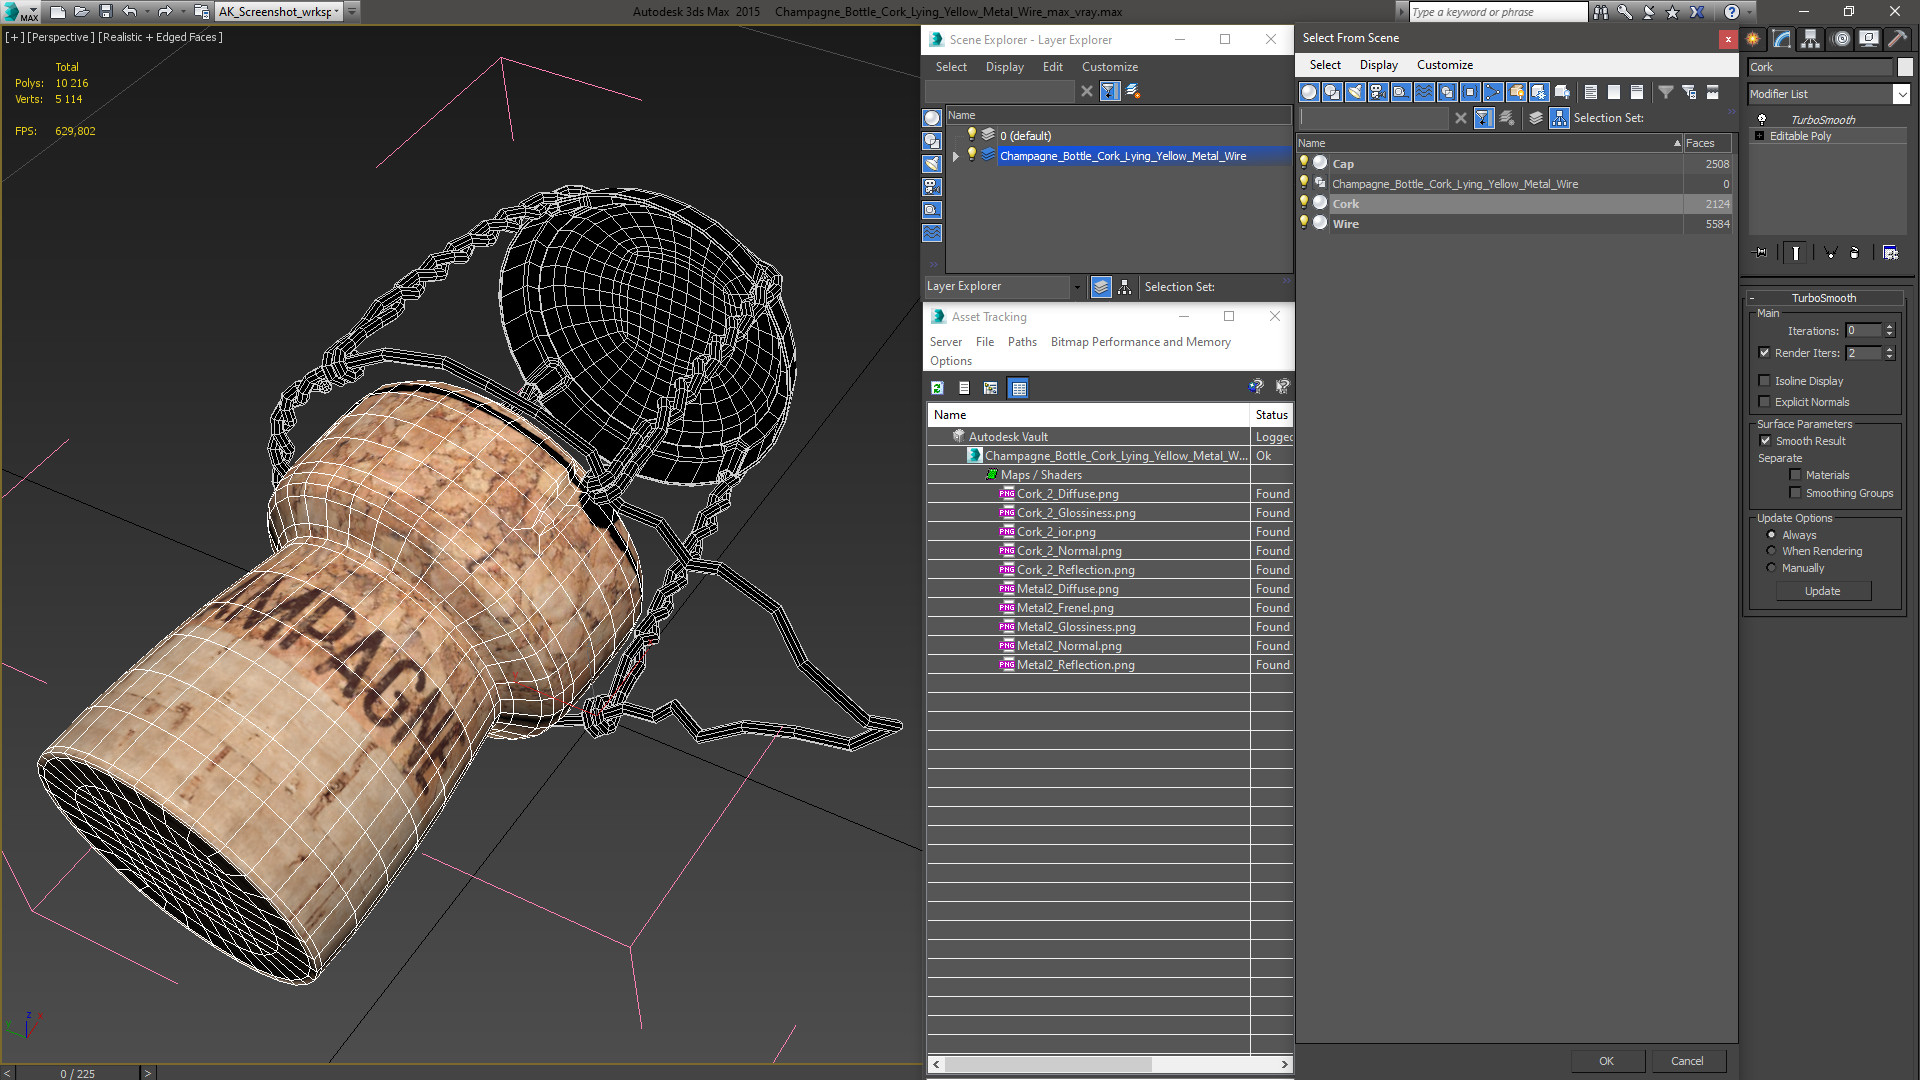Viewport: 1920px width, 1080px height.
Task: Open the Modifier List dropdown
Action: pos(1901,94)
